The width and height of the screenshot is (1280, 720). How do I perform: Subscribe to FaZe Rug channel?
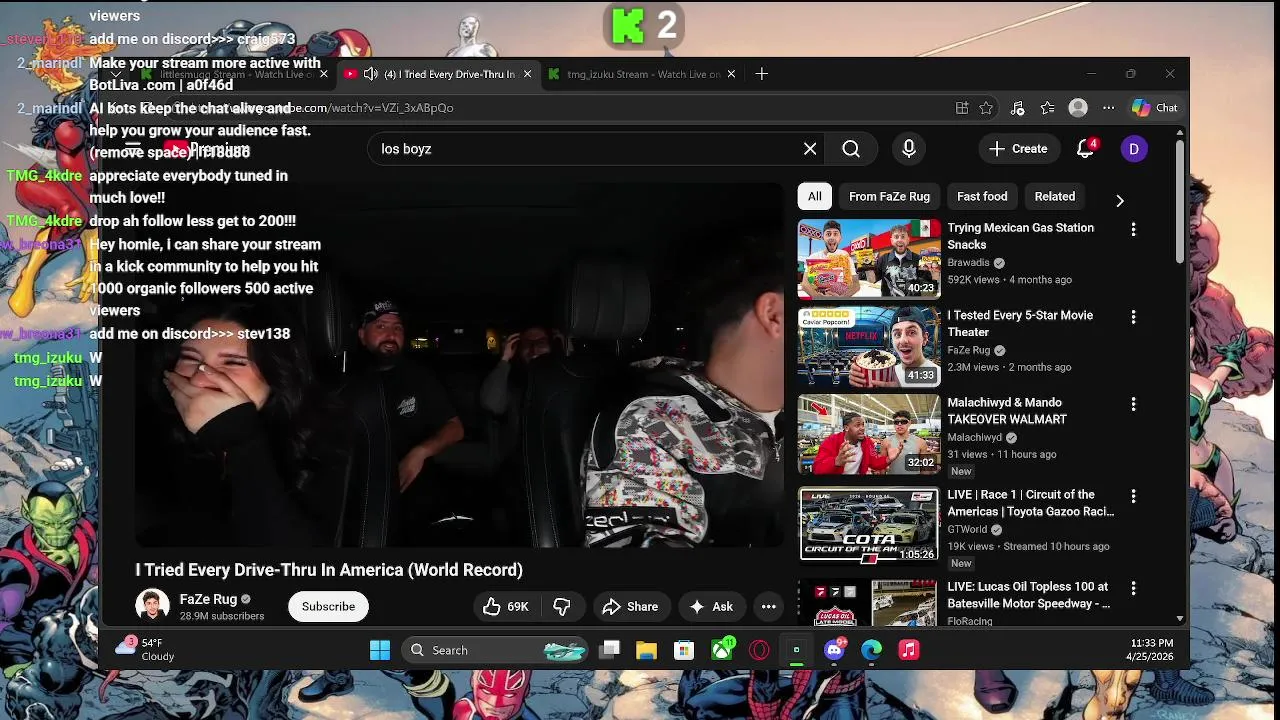click(x=328, y=606)
